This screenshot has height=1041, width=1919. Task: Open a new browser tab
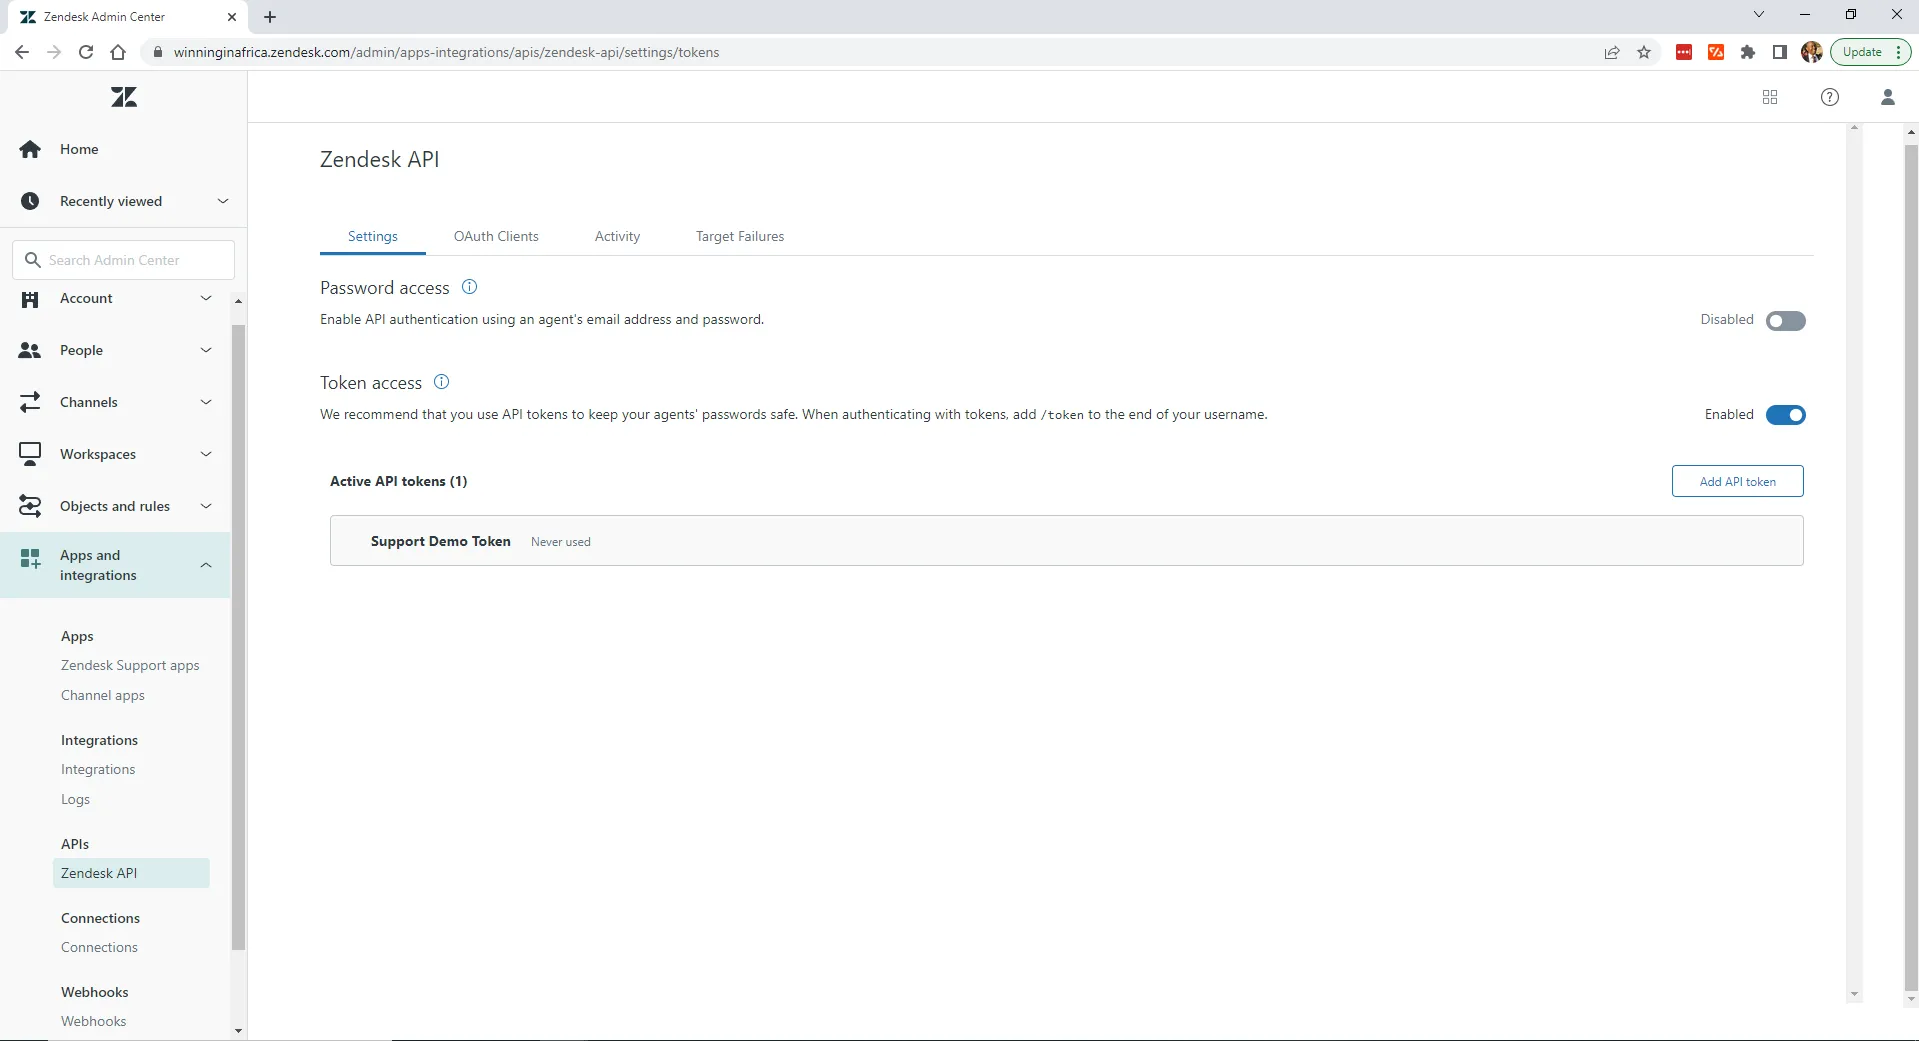click(x=270, y=17)
